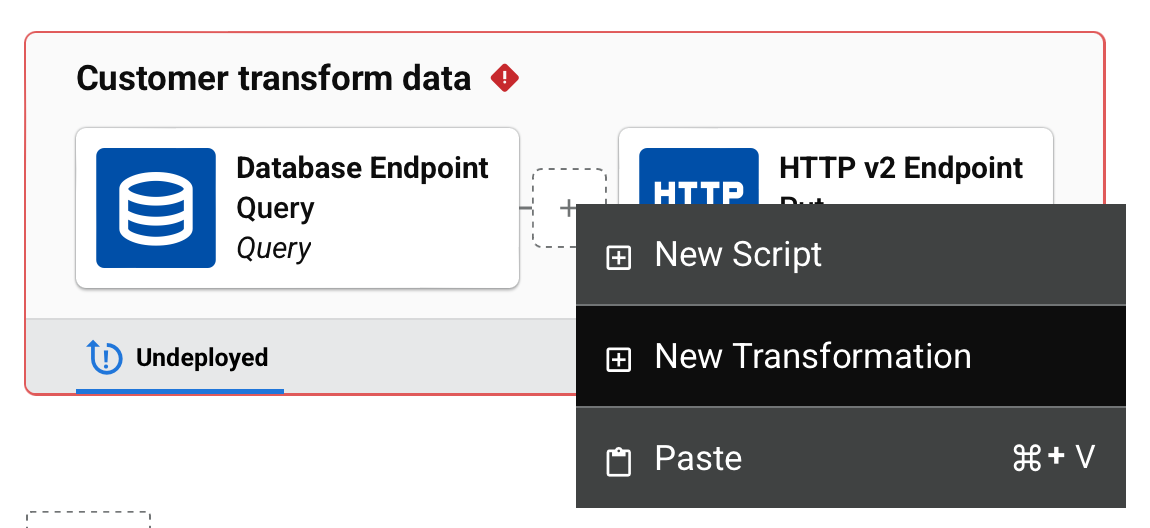Select New Transformation in the context menu

812,357
